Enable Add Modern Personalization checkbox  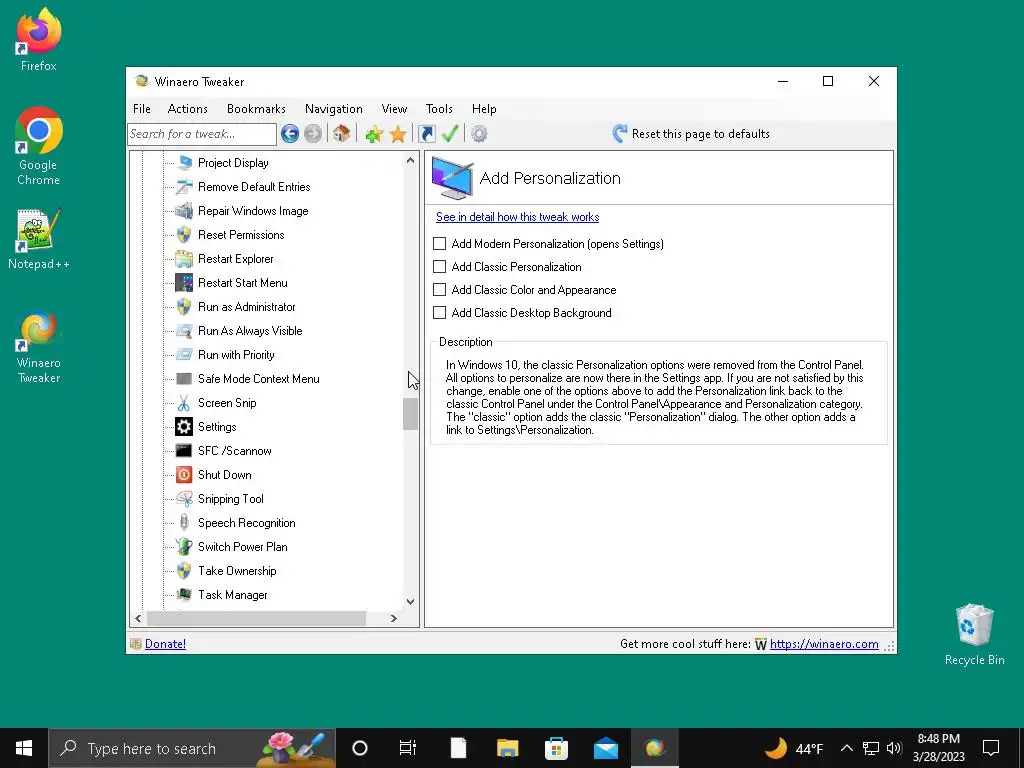[440, 244]
